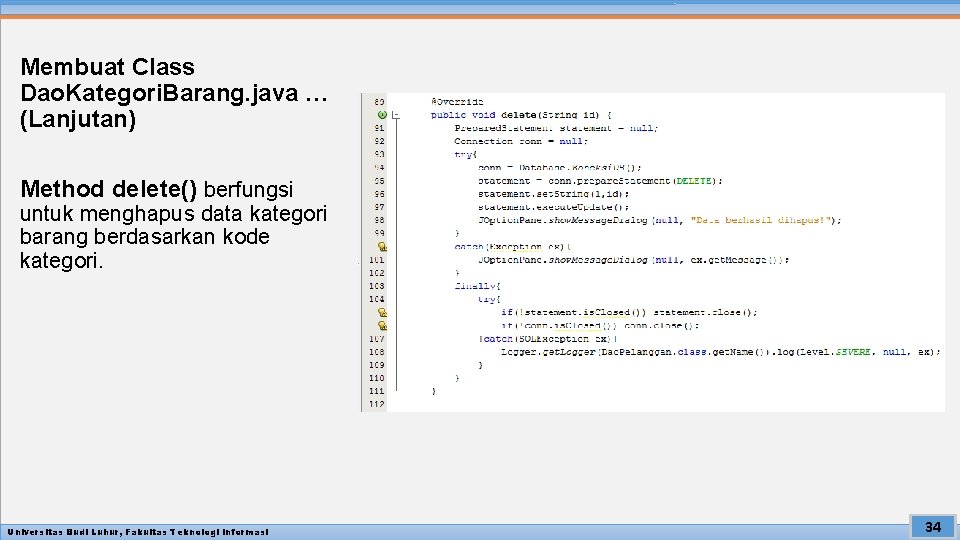Click the 'Membuat Class DaoKategoriBarang.java' slide title

173,92
